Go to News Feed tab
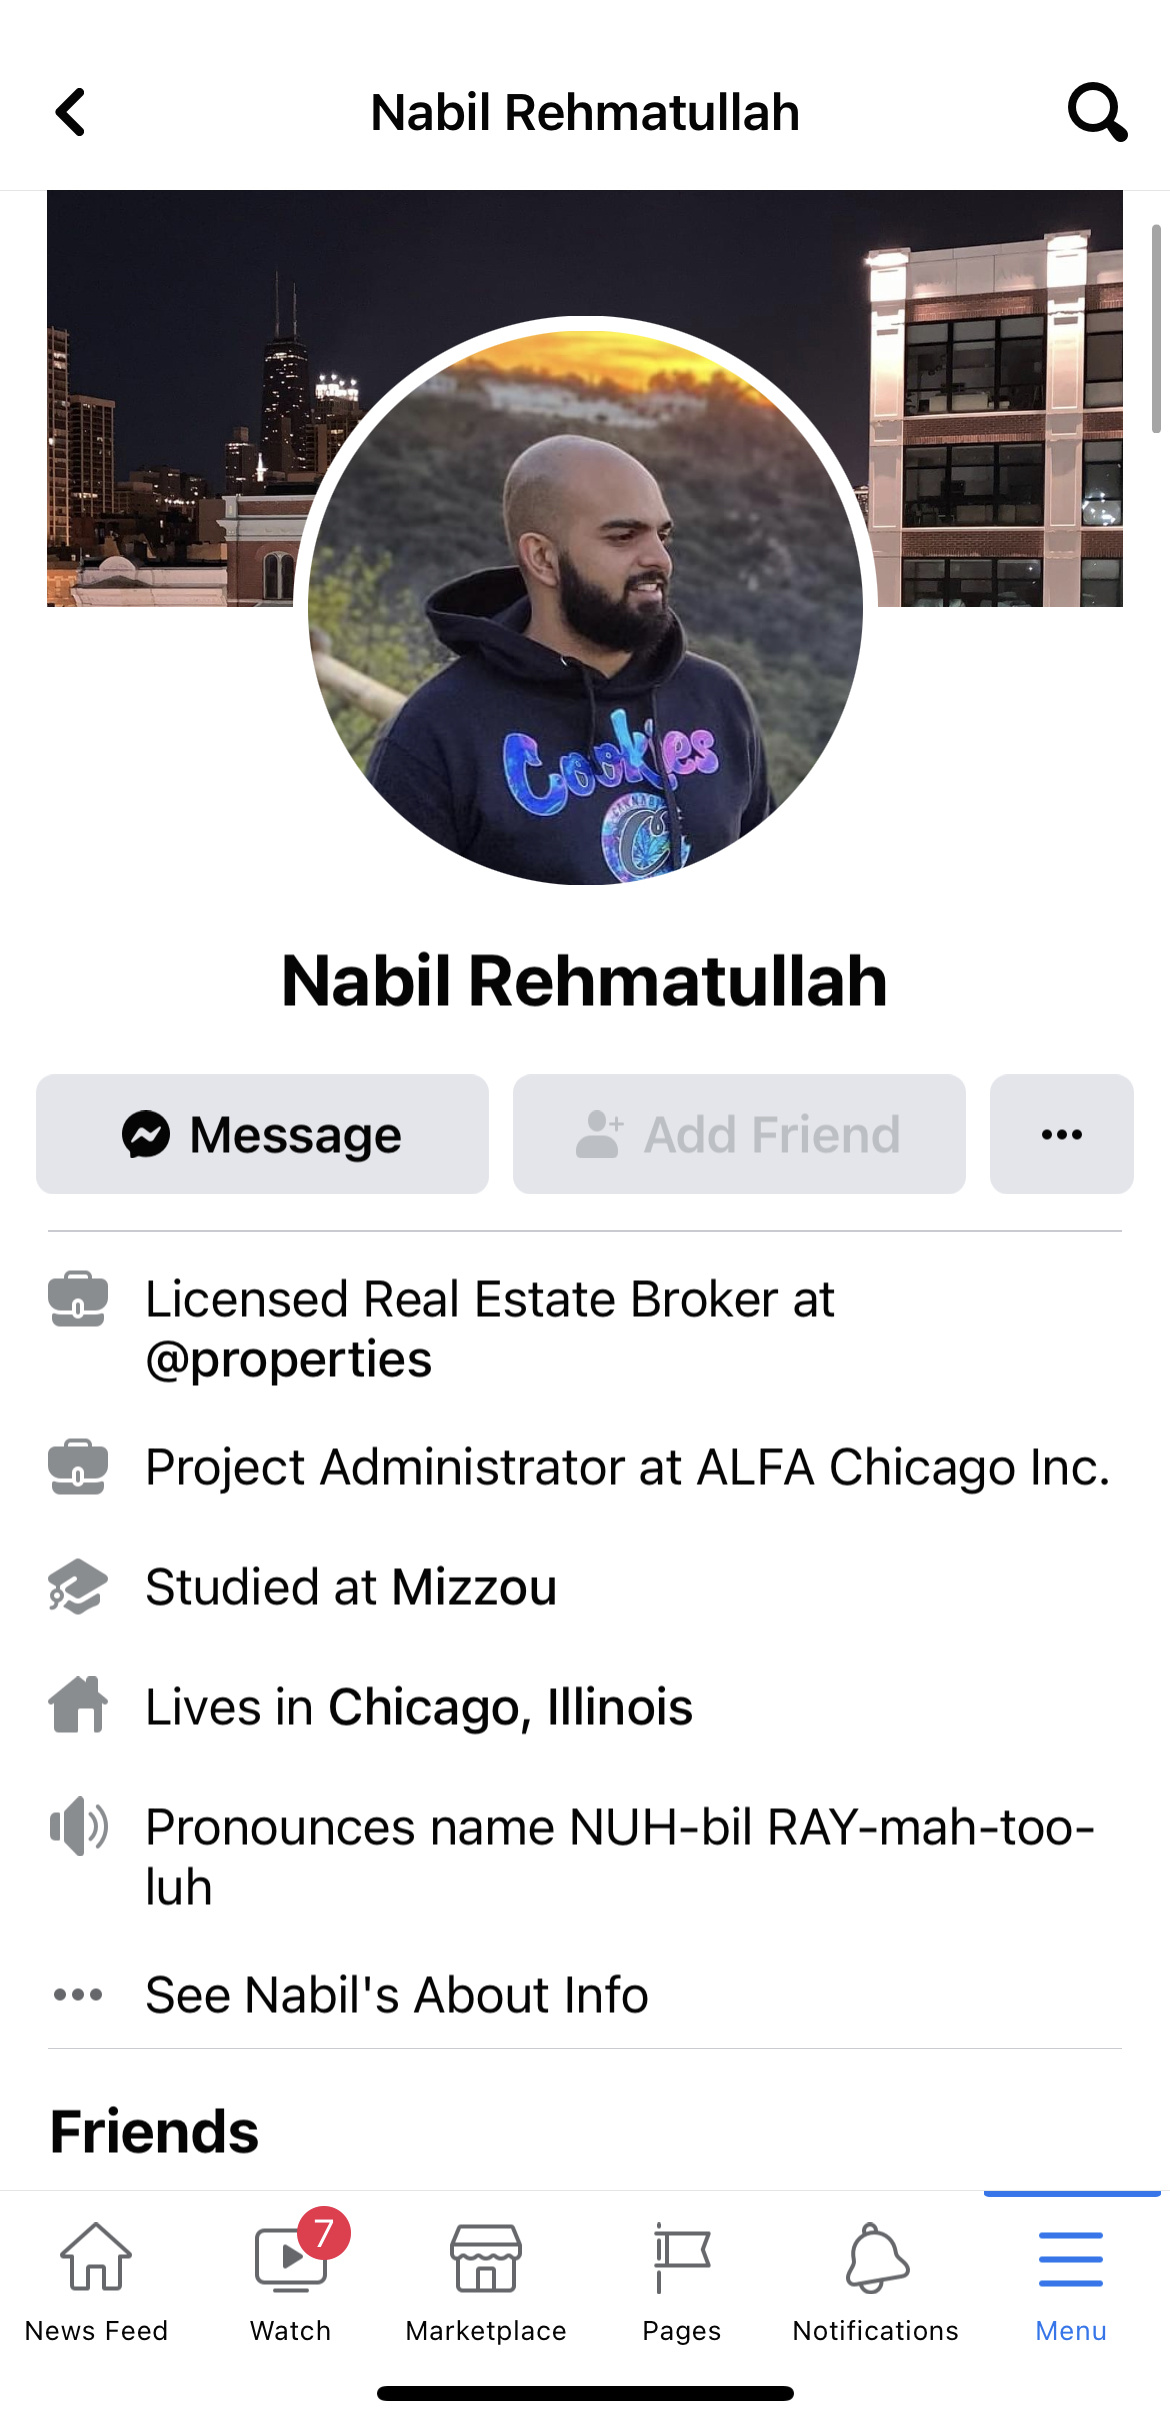This screenshot has width=1170, height=2425. pyautogui.click(x=96, y=2282)
